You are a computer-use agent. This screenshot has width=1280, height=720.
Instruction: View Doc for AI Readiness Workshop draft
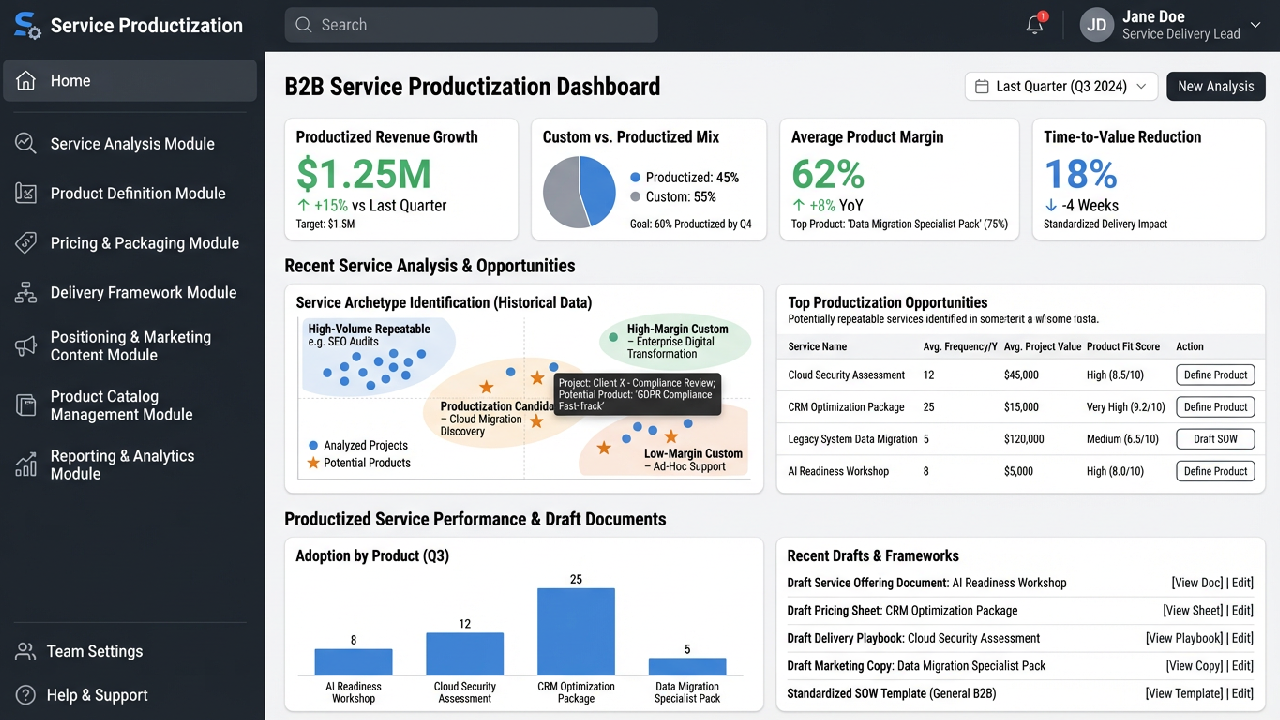coord(1199,583)
